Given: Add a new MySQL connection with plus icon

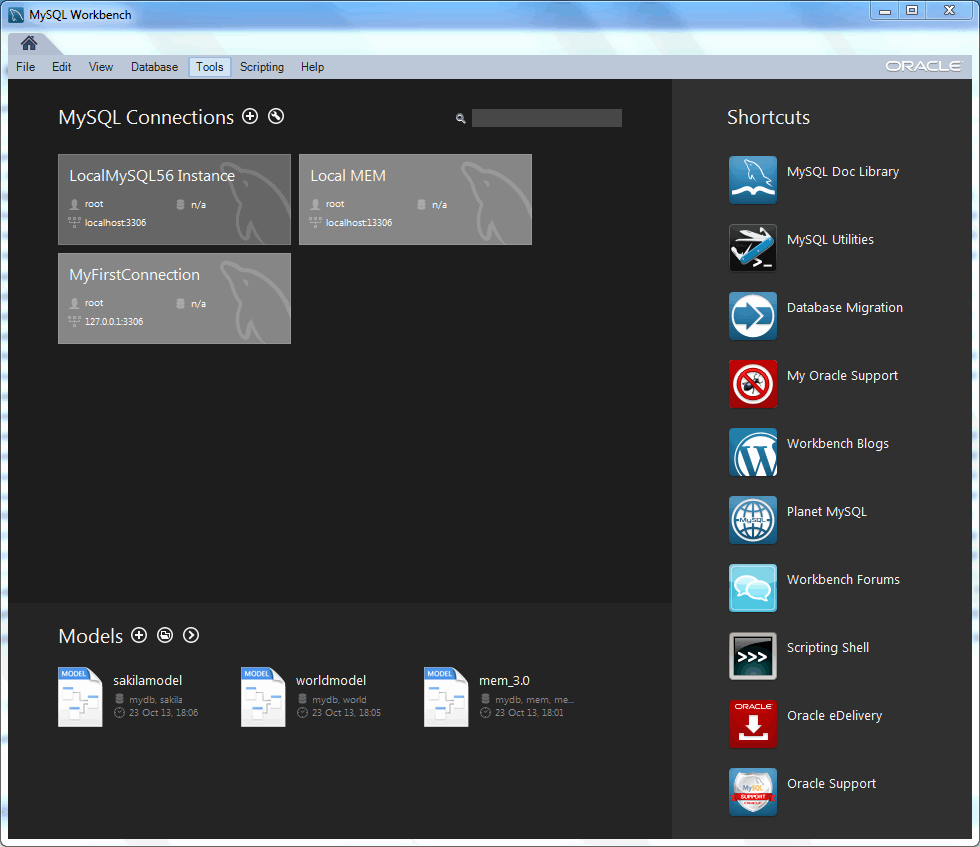Looking at the screenshot, I should (x=250, y=116).
